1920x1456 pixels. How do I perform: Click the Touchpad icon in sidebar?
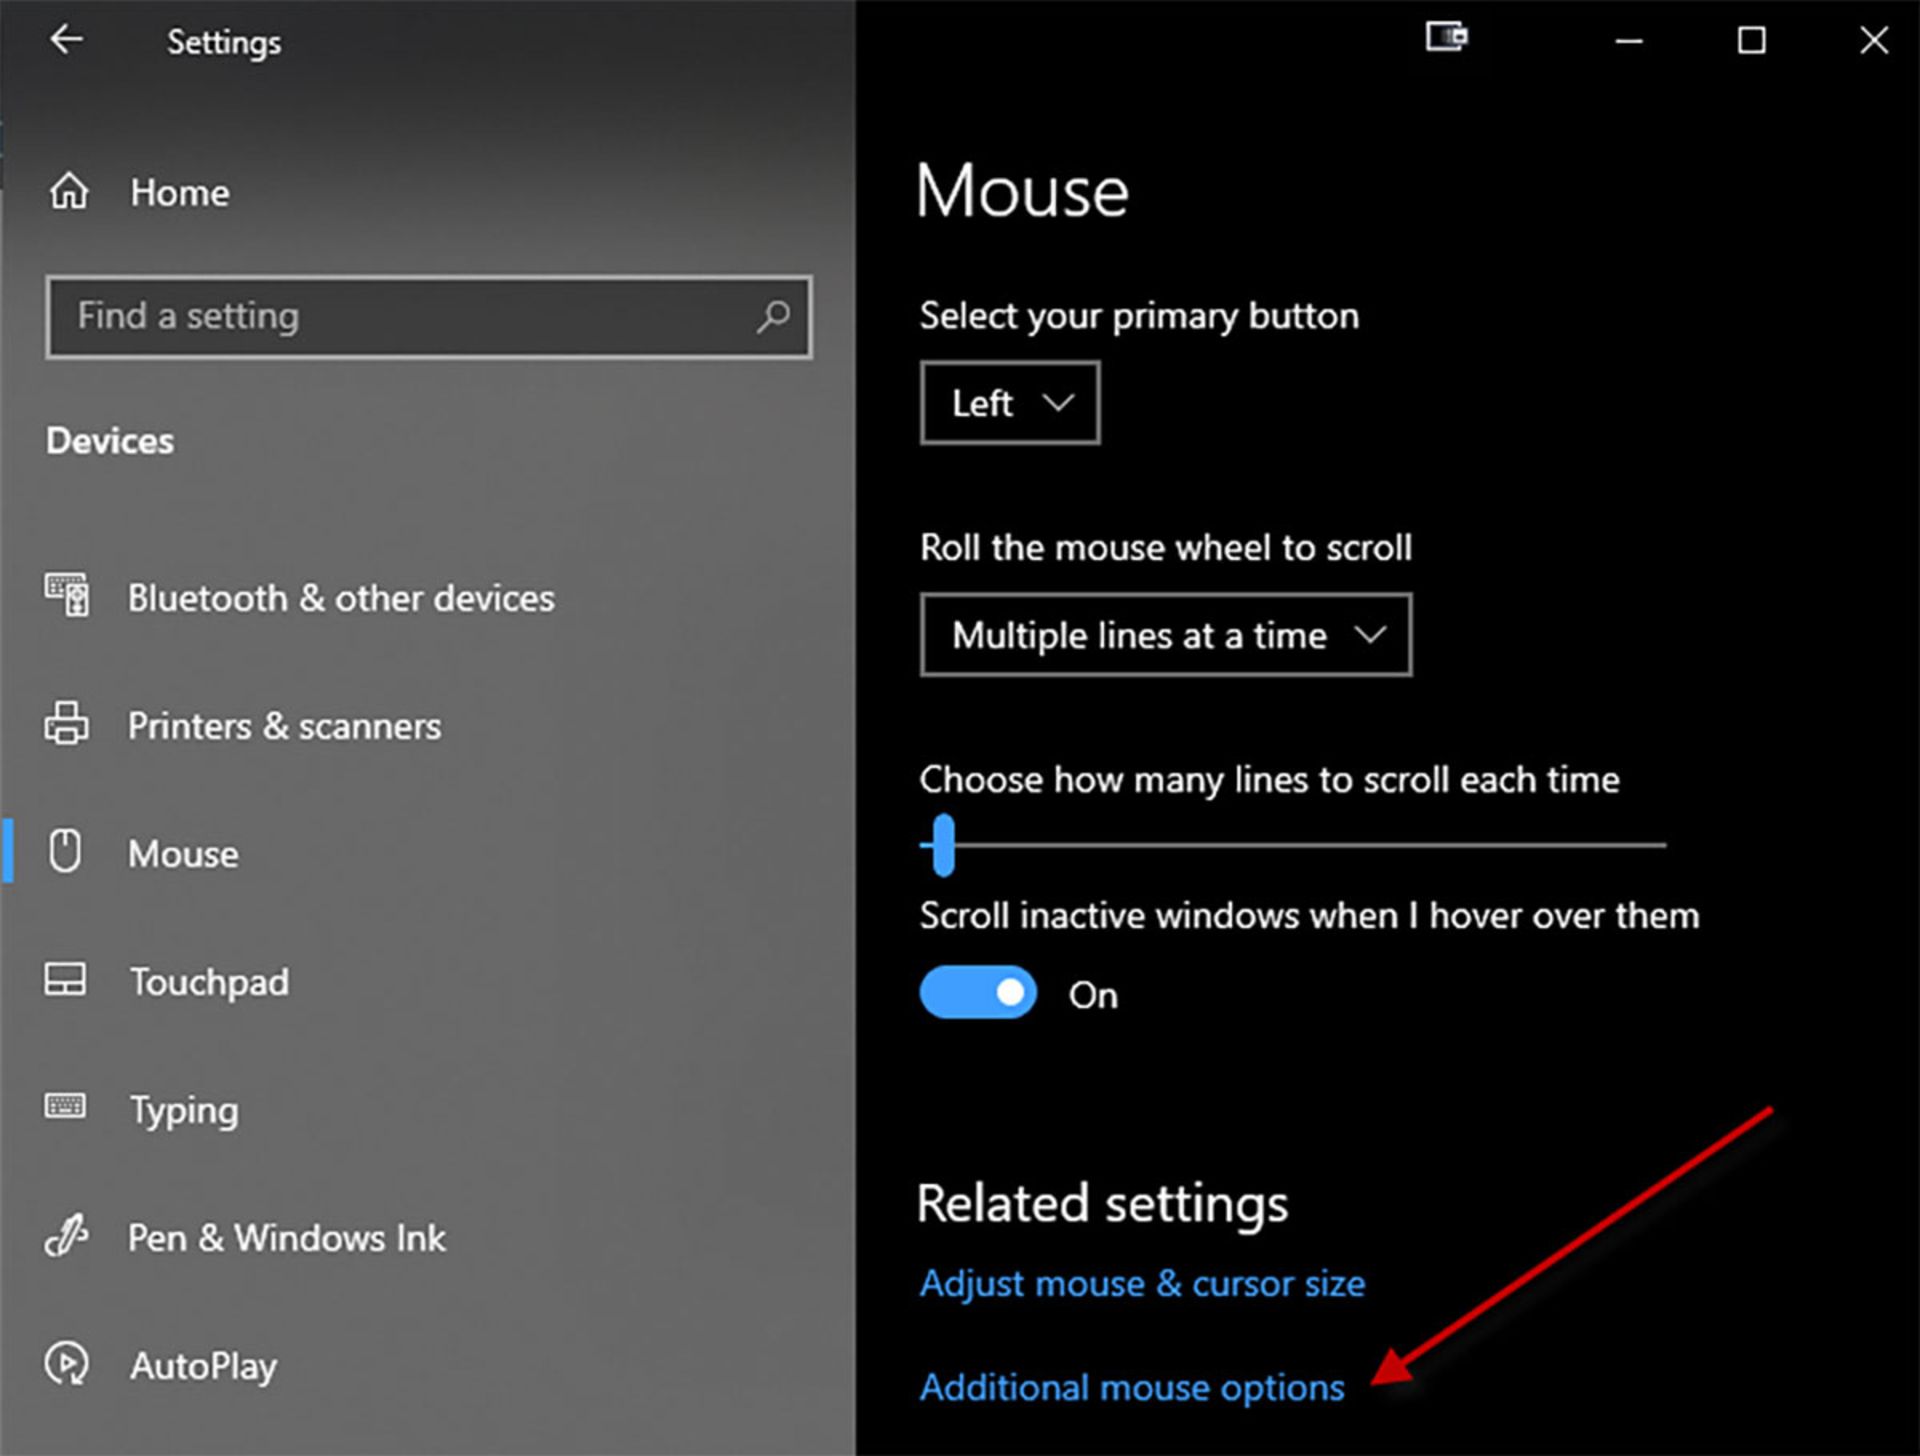[65, 980]
